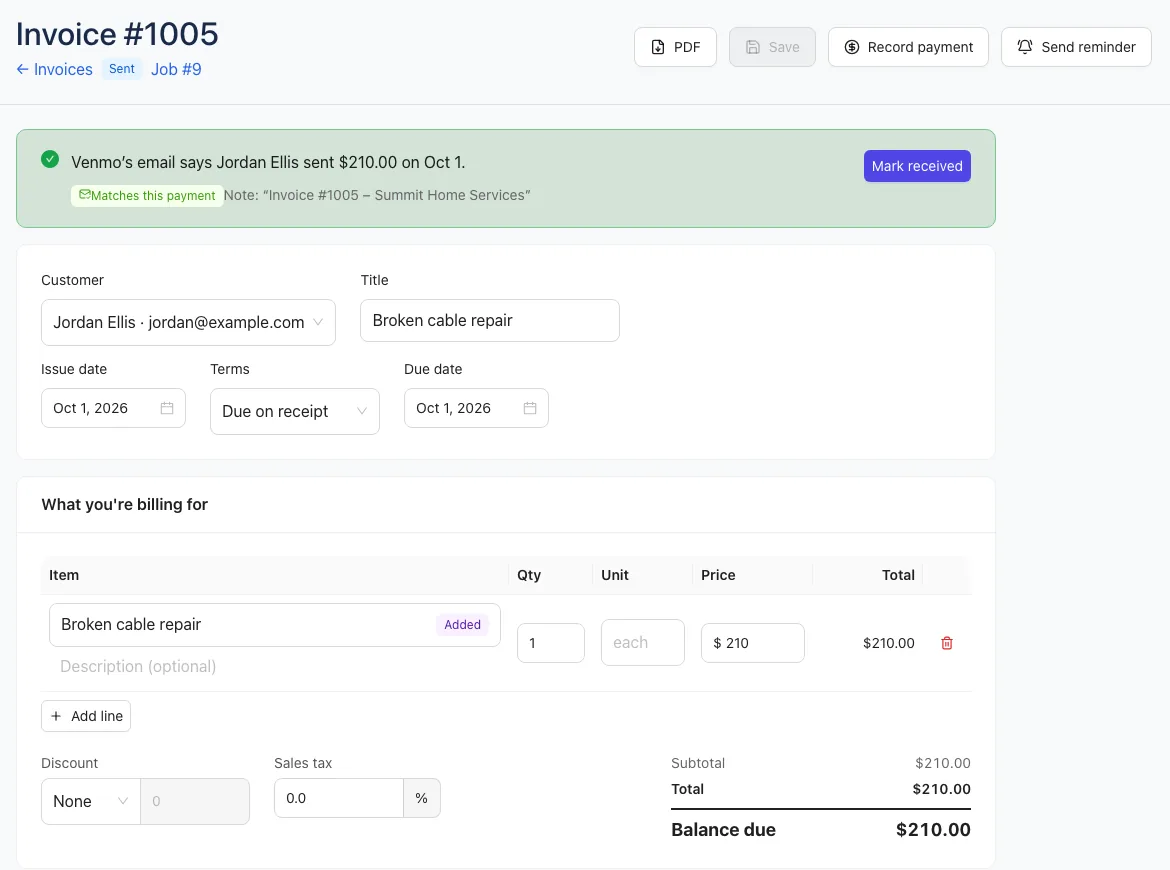The width and height of the screenshot is (1170, 870).
Task: Edit the Title field Broken cable repair
Action: click(489, 320)
